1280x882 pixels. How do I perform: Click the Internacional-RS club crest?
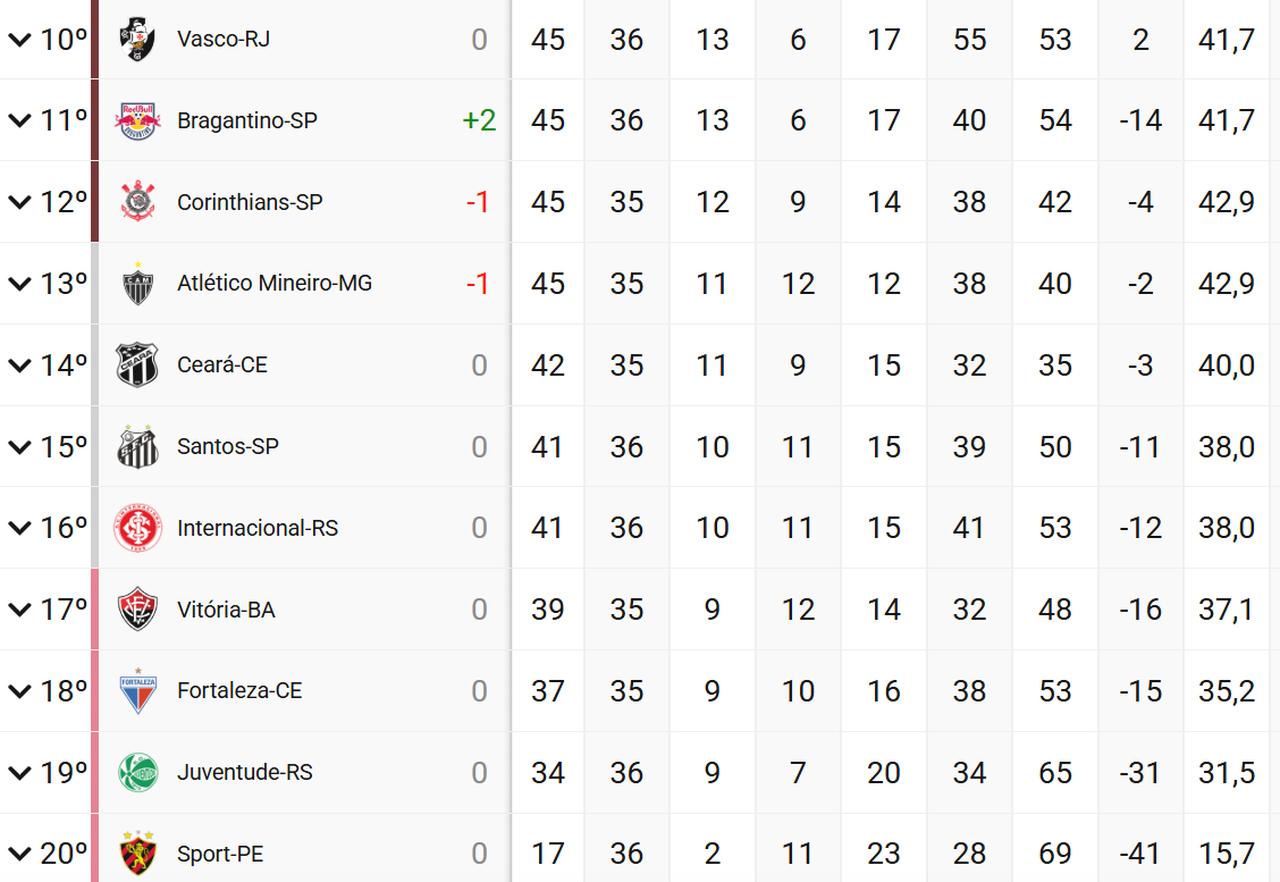pyautogui.click(x=137, y=528)
